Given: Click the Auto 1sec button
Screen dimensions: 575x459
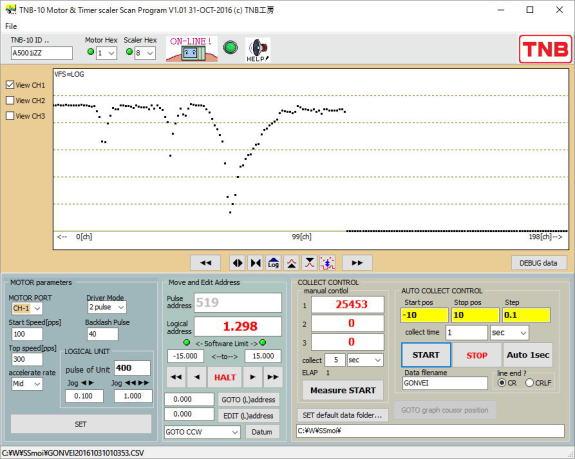Looking at the screenshot, I should 528,355.
